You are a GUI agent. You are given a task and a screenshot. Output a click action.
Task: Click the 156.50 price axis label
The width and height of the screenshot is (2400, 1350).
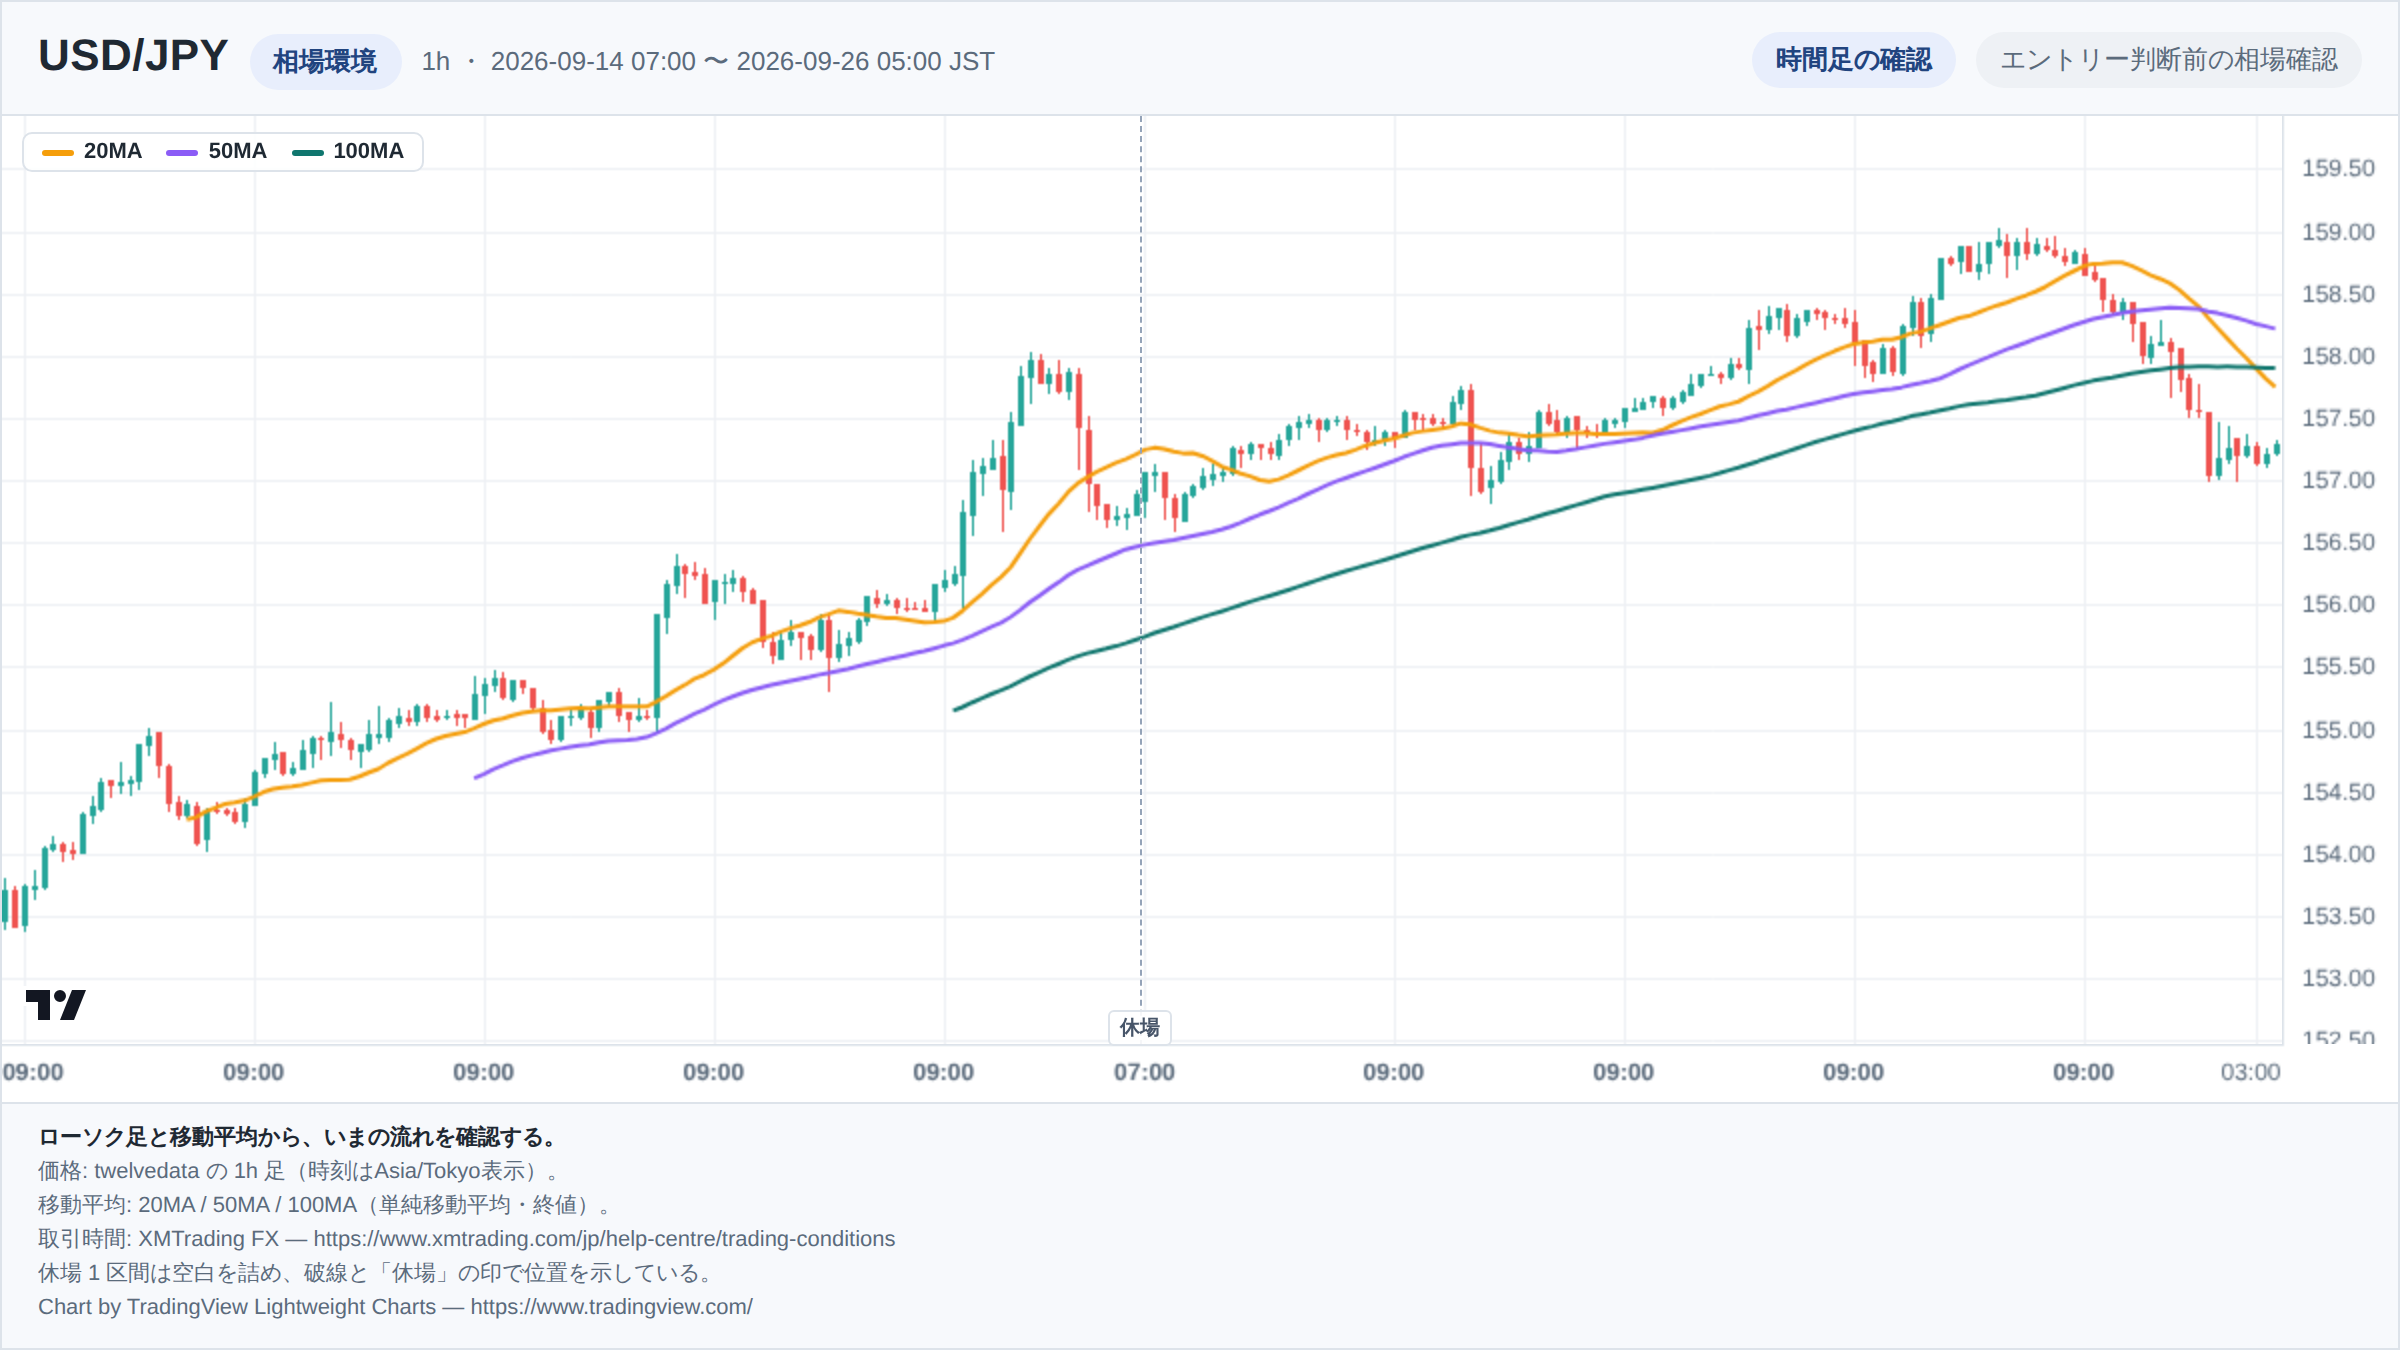click(2338, 542)
